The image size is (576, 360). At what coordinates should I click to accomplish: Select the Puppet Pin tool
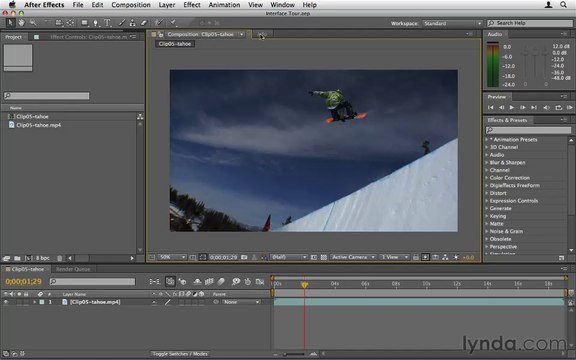click(x=173, y=23)
